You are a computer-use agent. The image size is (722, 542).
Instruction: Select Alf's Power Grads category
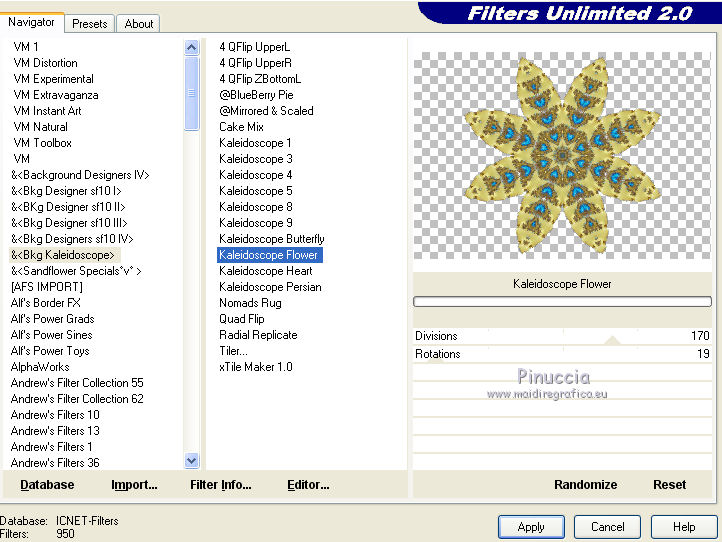52,319
